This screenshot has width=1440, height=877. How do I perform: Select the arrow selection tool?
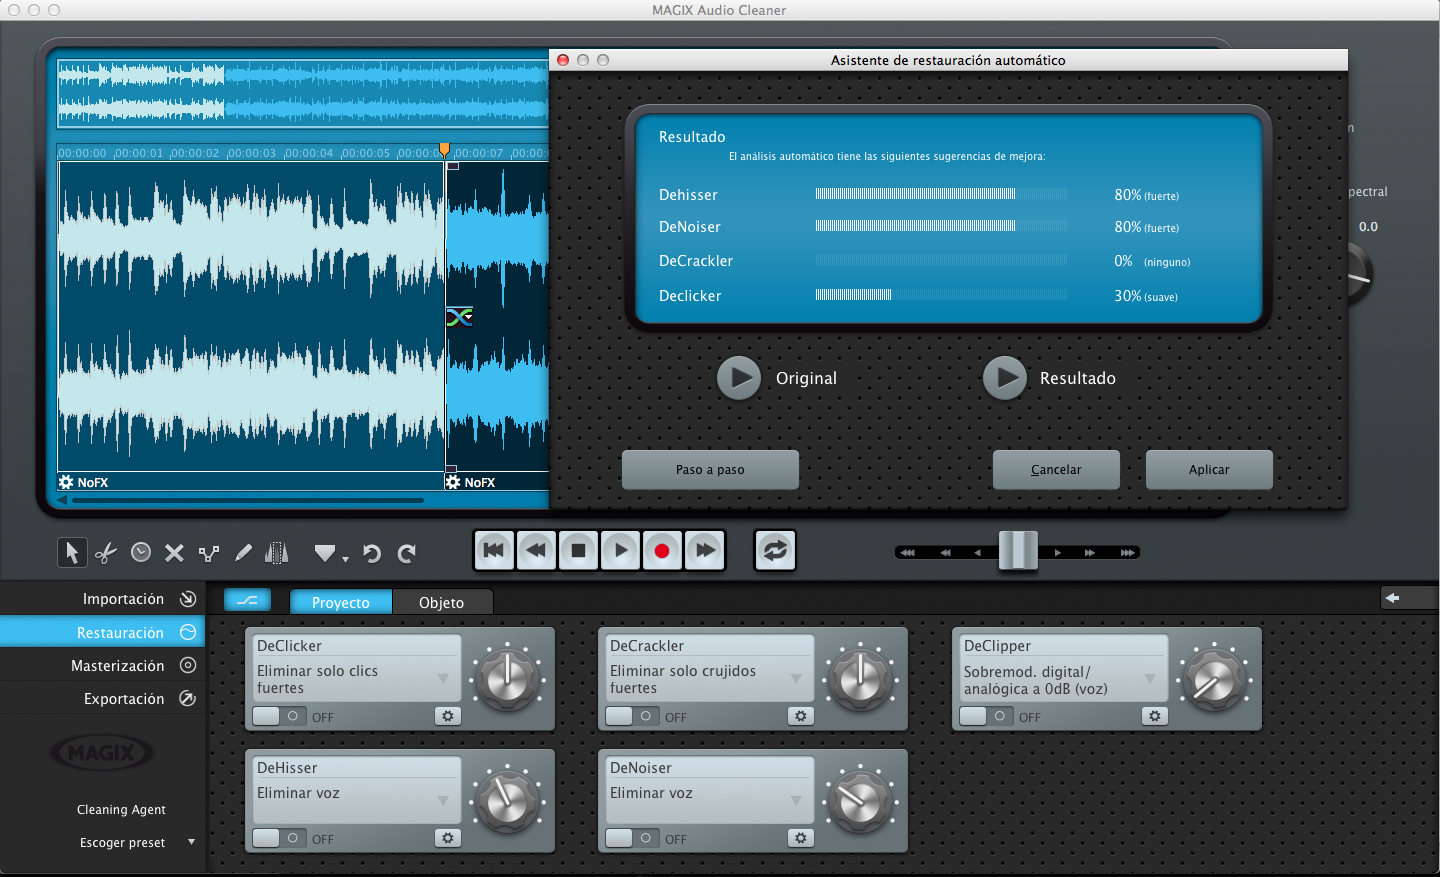[x=72, y=552]
